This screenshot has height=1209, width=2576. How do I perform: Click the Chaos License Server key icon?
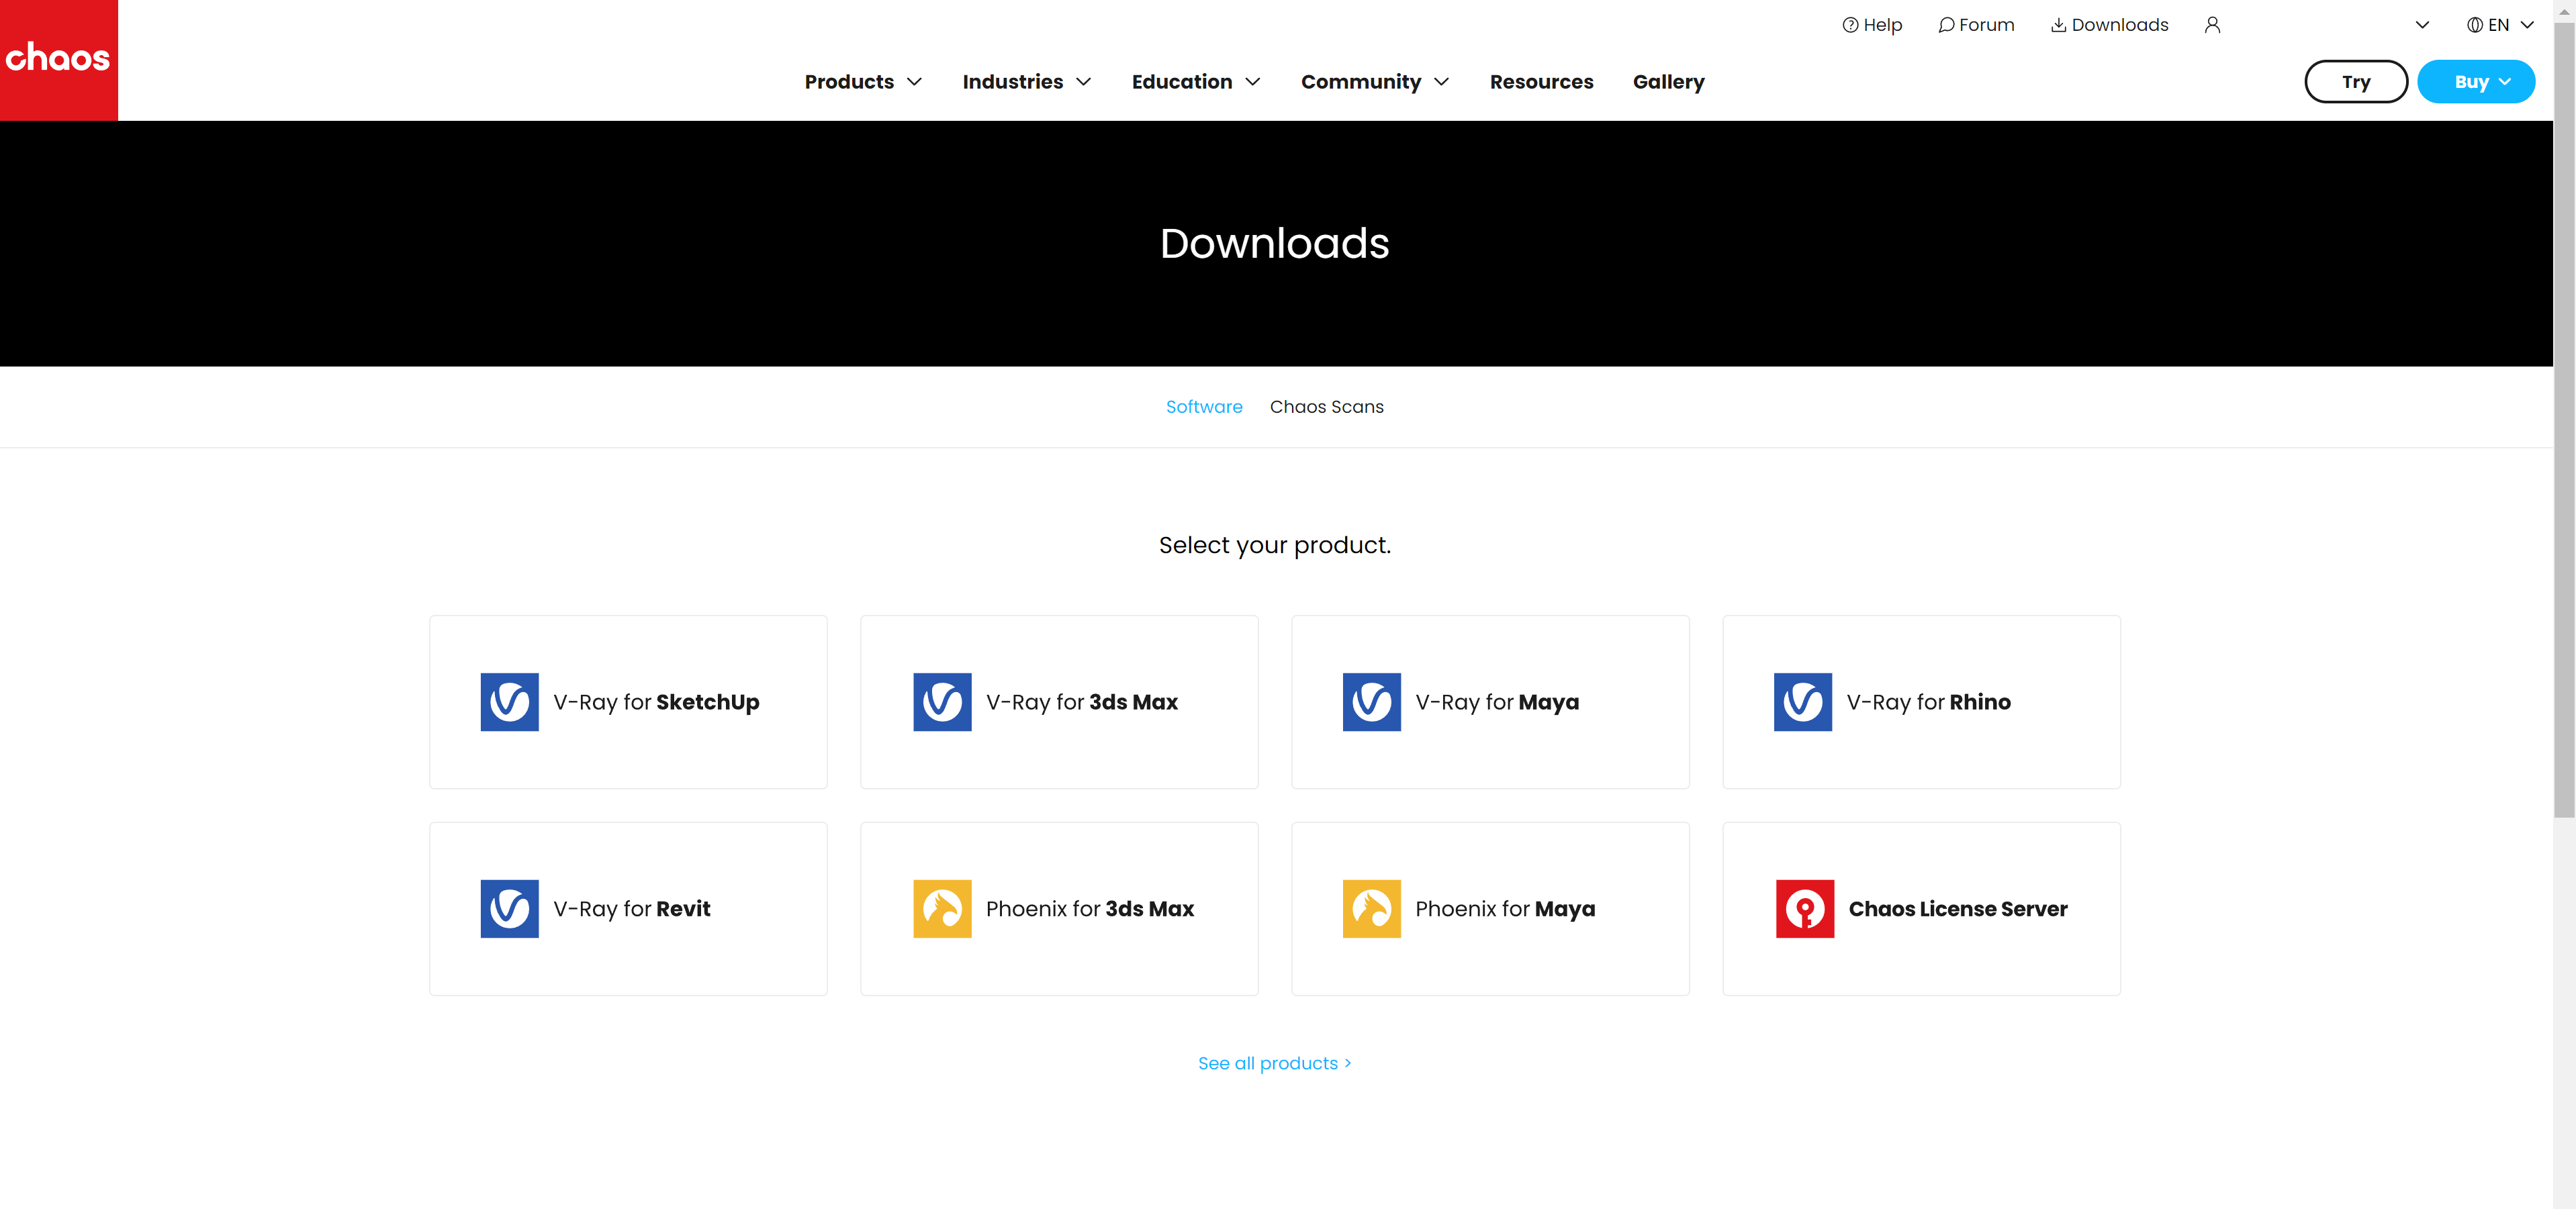coord(1804,908)
